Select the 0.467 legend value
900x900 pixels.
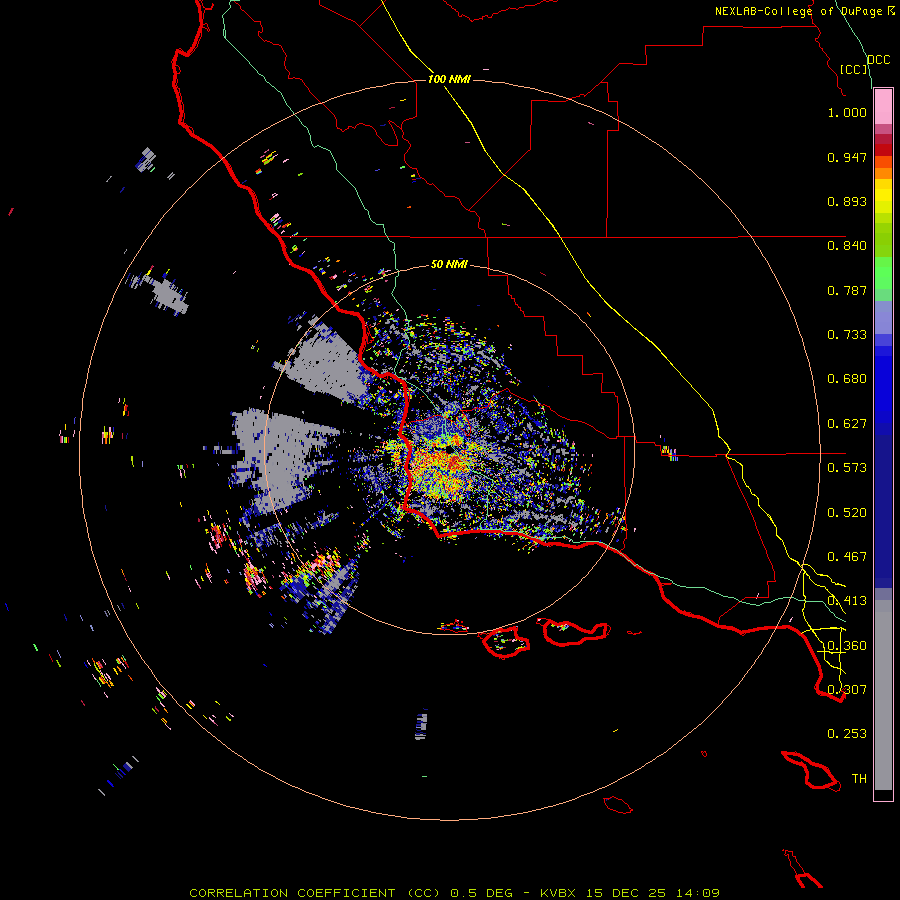[847, 557]
